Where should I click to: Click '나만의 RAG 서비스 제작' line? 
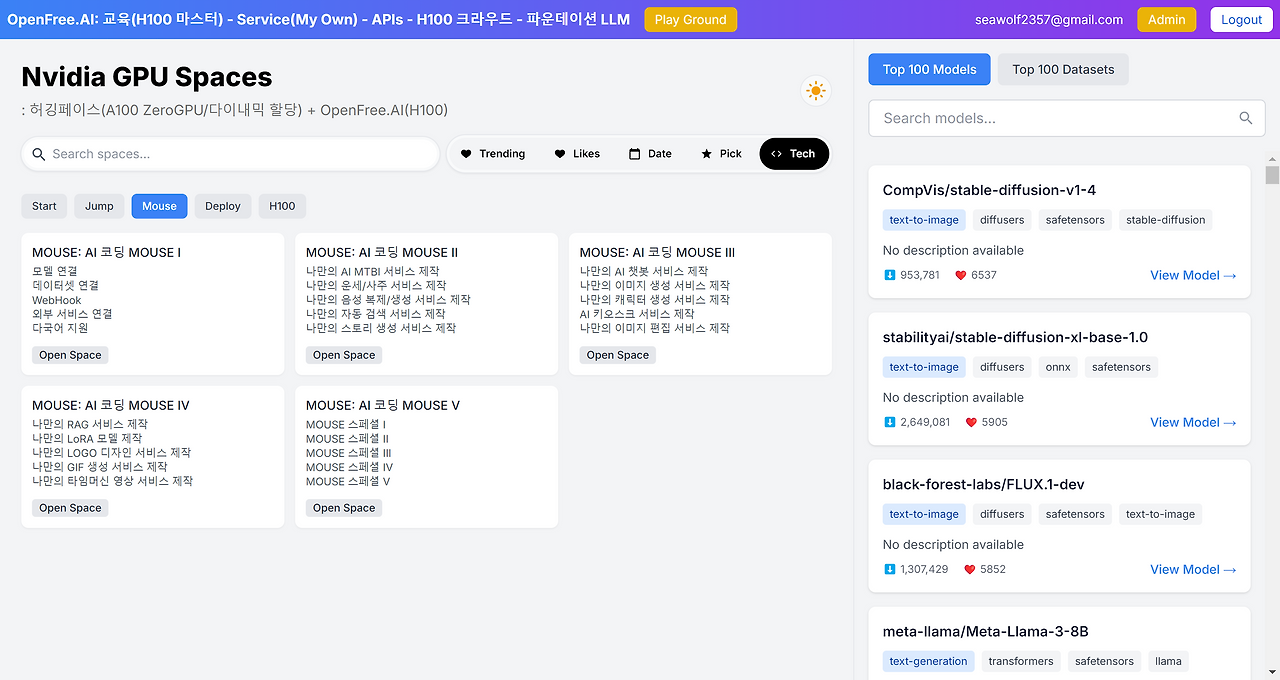point(90,424)
